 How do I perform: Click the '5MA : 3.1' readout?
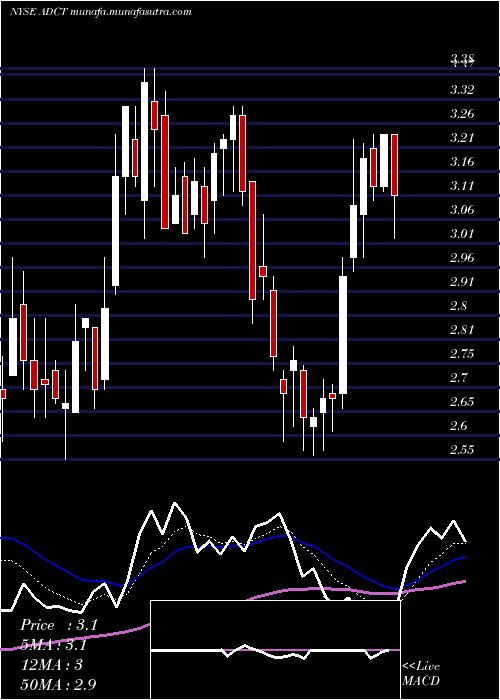(54, 645)
